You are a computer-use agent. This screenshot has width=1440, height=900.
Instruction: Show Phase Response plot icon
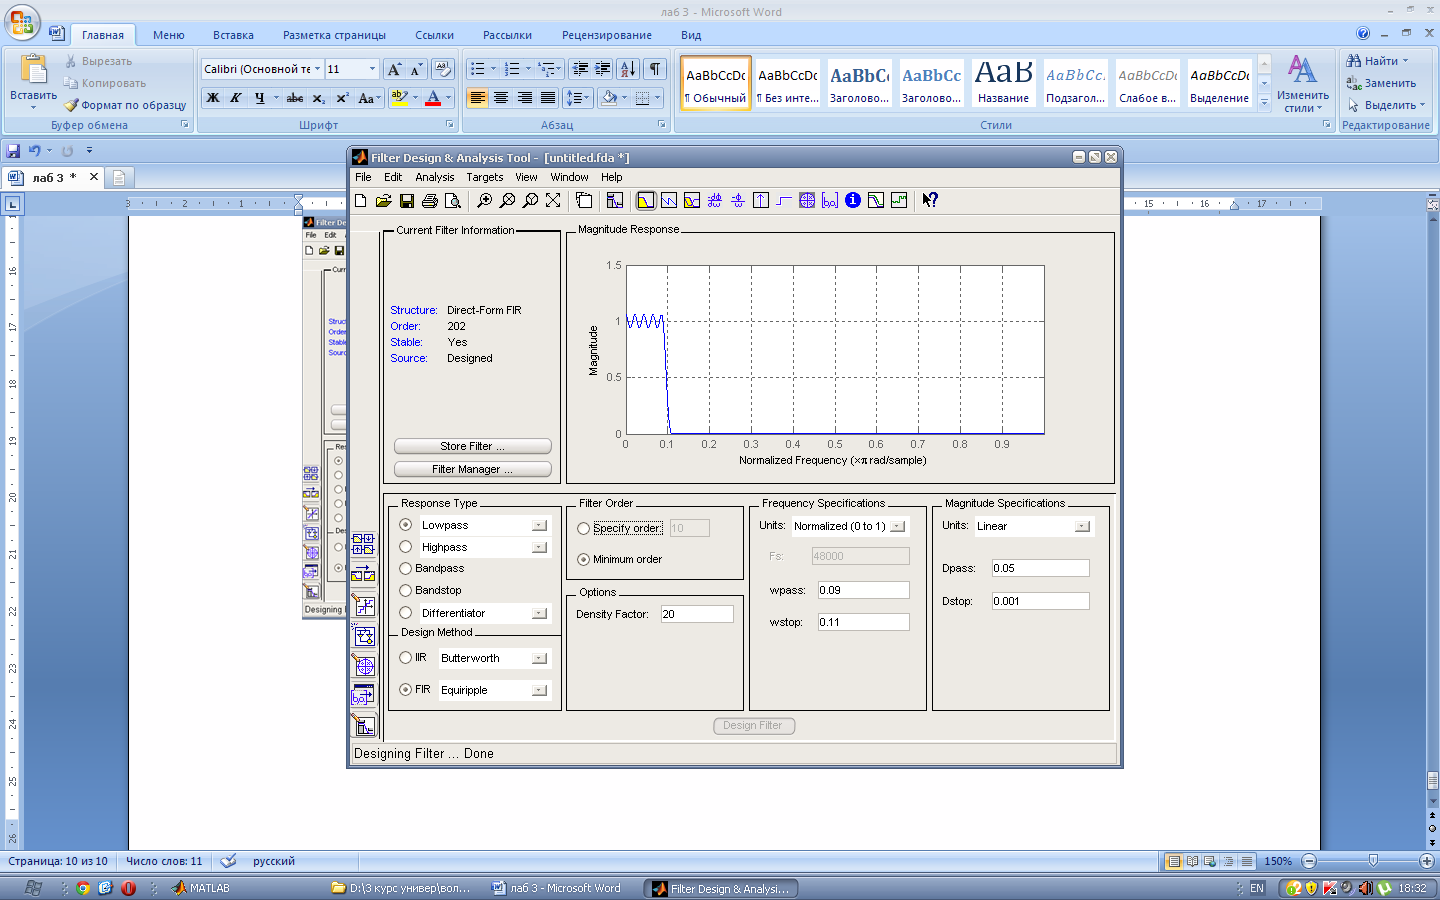point(669,200)
